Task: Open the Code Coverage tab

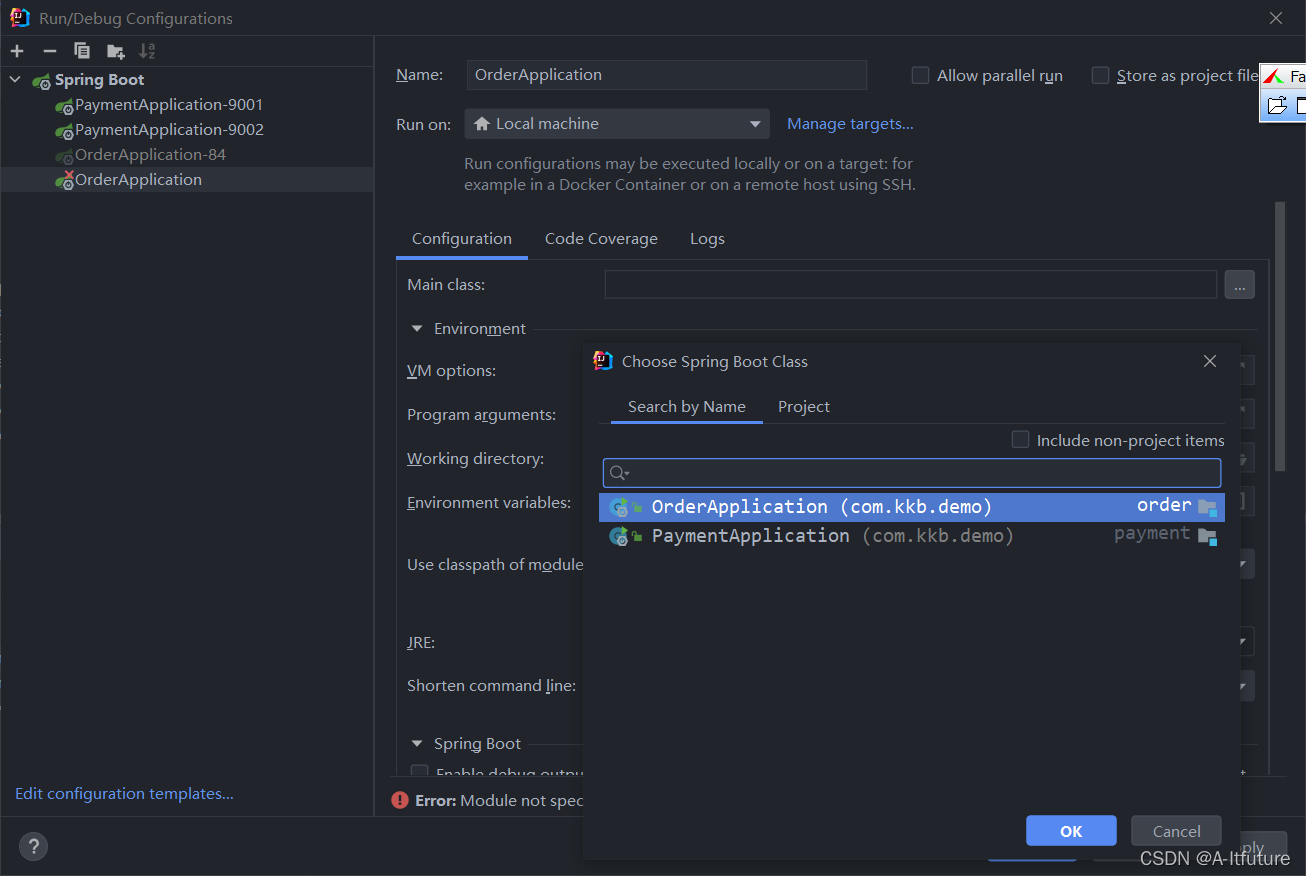Action: coord(601,239)
